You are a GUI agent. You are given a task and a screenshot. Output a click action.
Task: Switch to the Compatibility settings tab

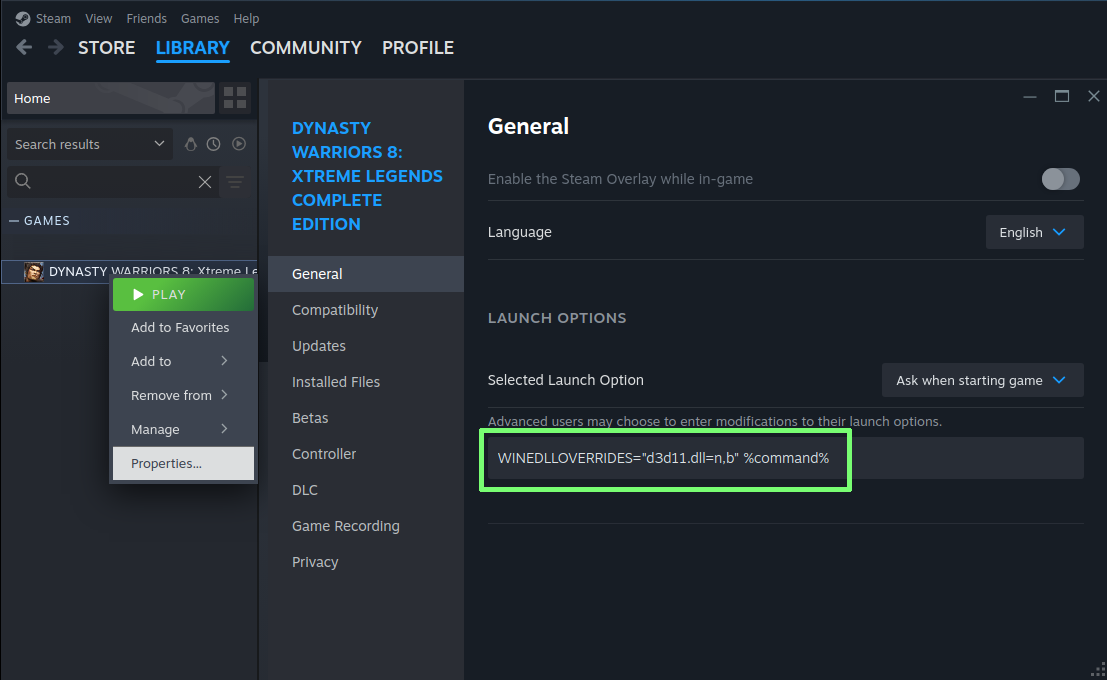[x=335, y=310]
